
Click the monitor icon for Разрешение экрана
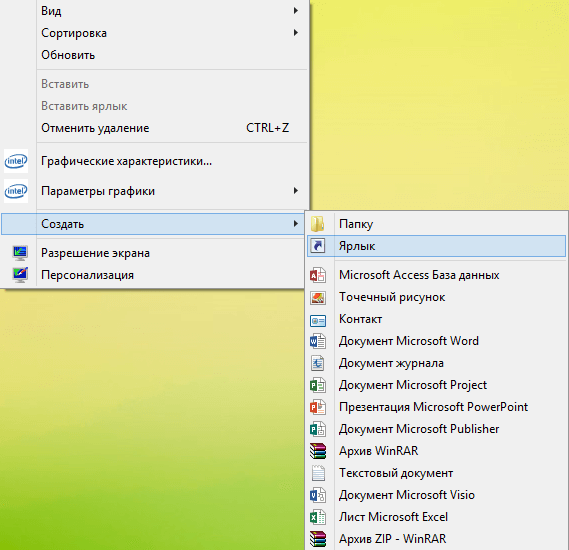point(20,253)
